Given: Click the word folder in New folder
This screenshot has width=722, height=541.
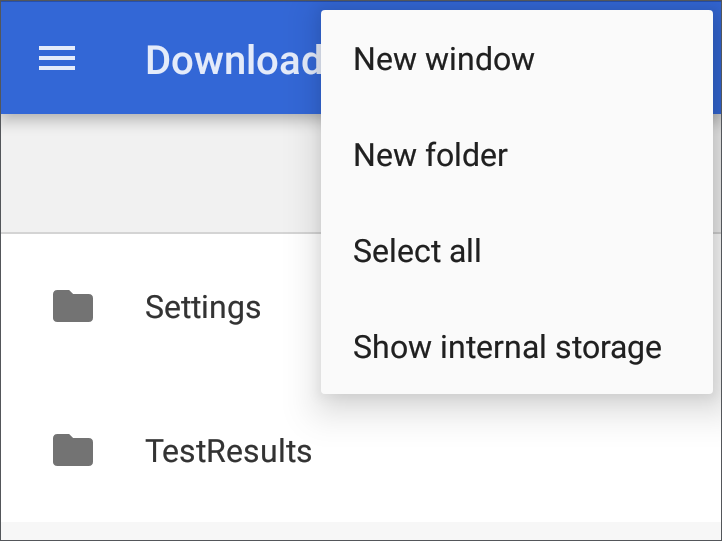Looking at the screenshot, I should click(466, 155).
